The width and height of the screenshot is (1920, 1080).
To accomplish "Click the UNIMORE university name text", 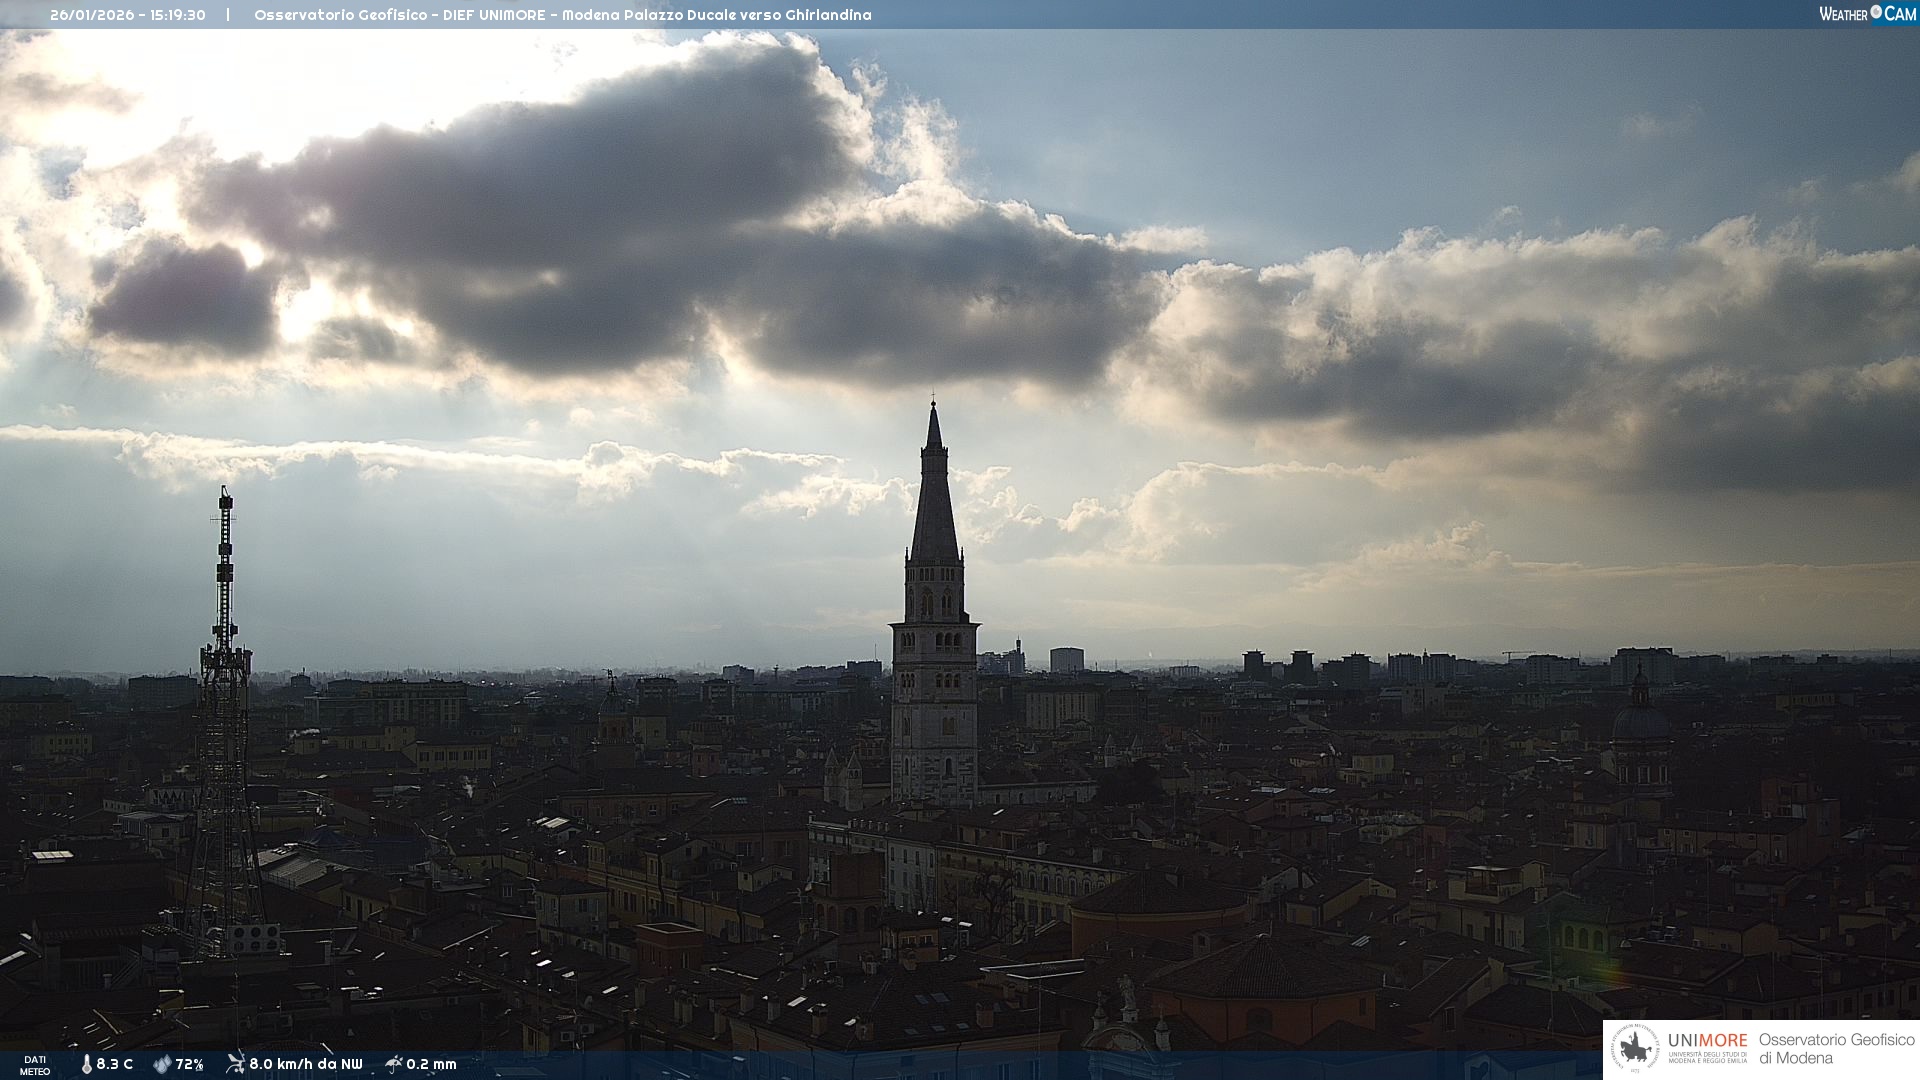I will pos(1707,1041).
